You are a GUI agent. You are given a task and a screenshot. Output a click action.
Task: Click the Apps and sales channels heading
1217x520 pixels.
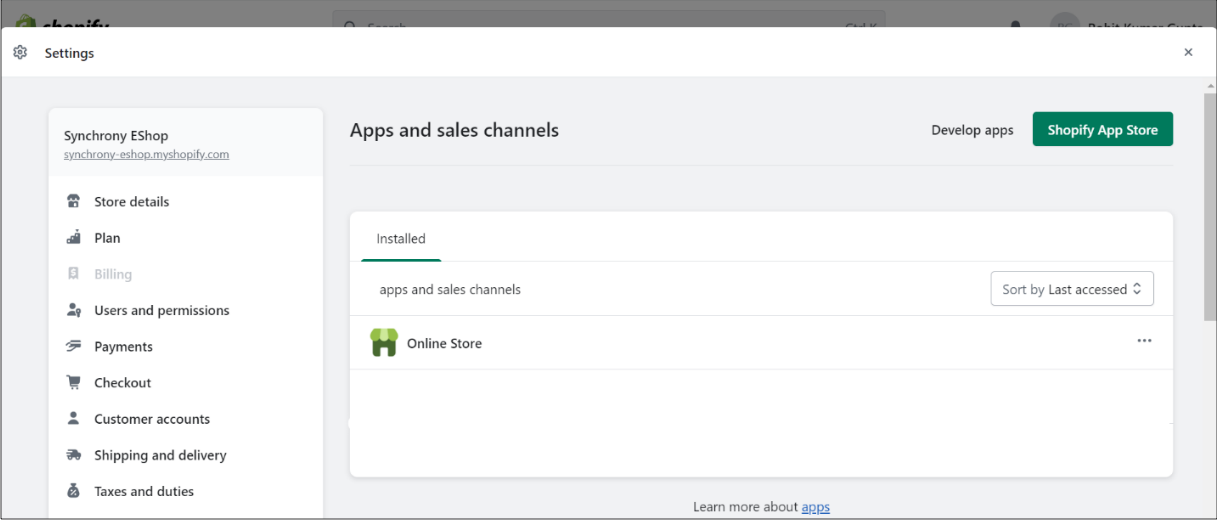tap(454, 130)
